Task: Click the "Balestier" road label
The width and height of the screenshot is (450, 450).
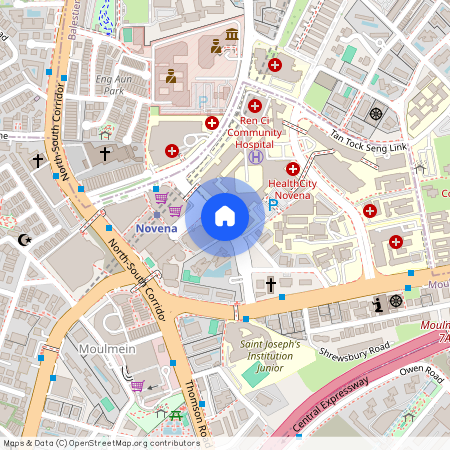Action: 73,19
